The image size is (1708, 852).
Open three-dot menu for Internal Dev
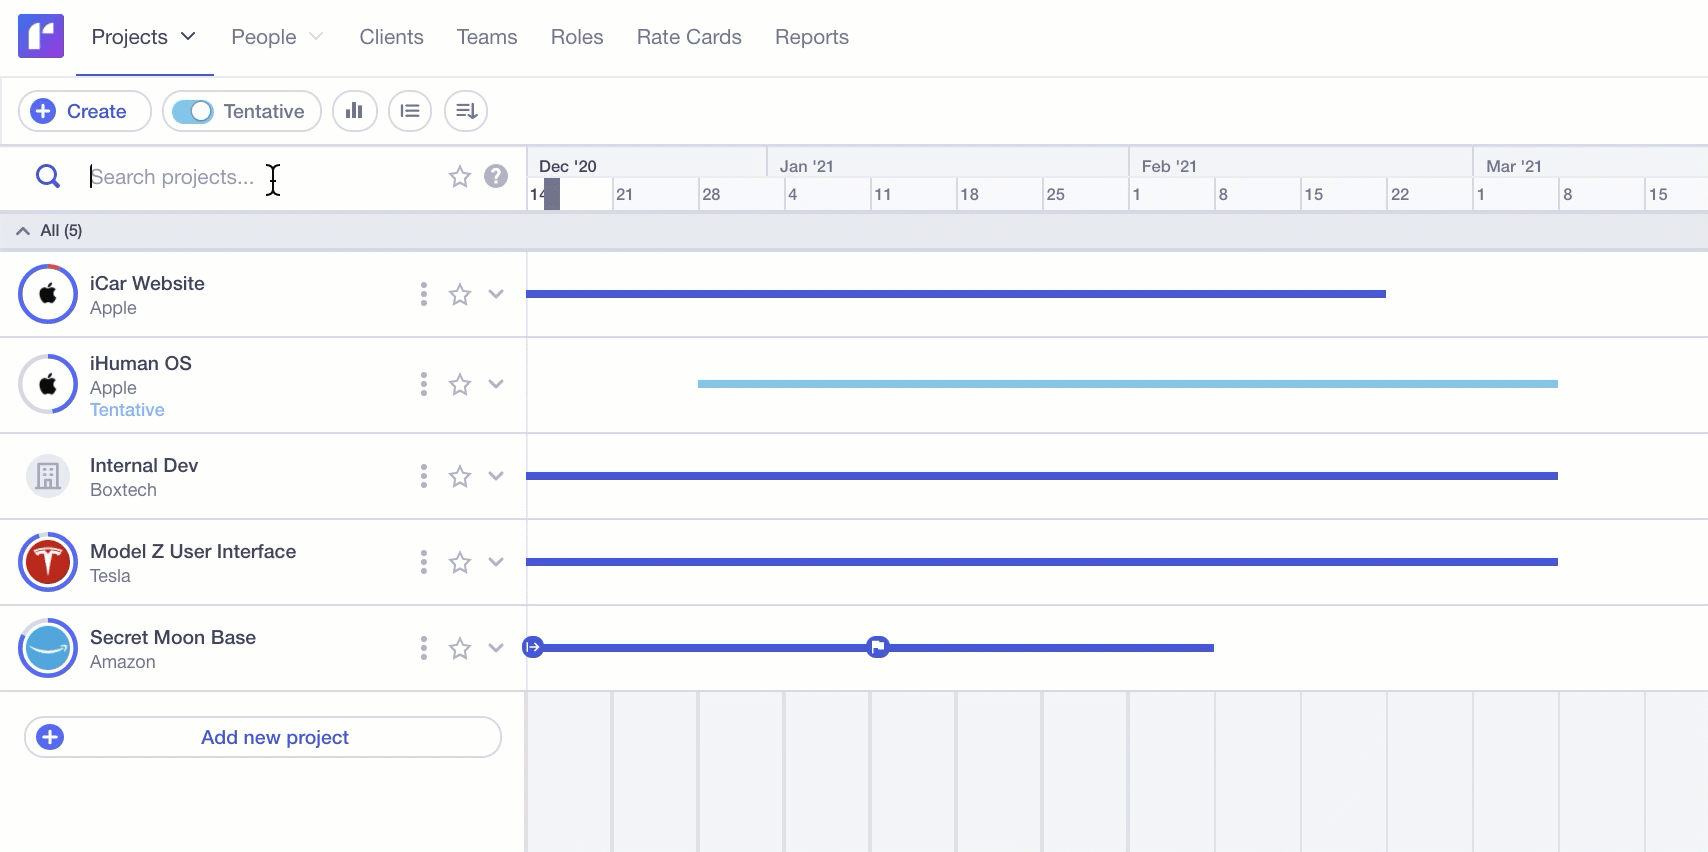click(x=424, y=476)
